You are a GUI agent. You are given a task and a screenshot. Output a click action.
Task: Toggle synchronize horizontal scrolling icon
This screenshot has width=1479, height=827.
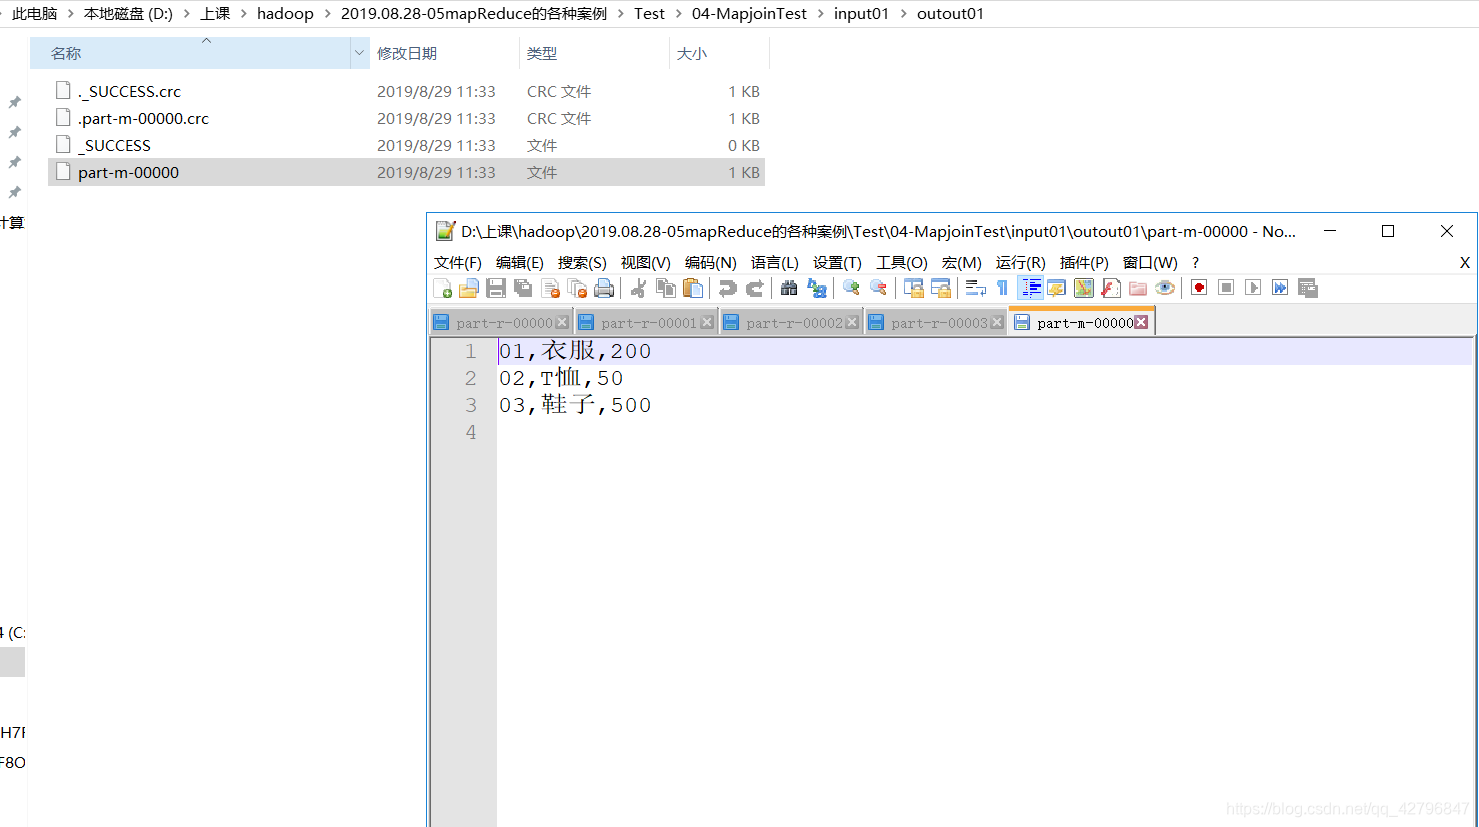940,288
